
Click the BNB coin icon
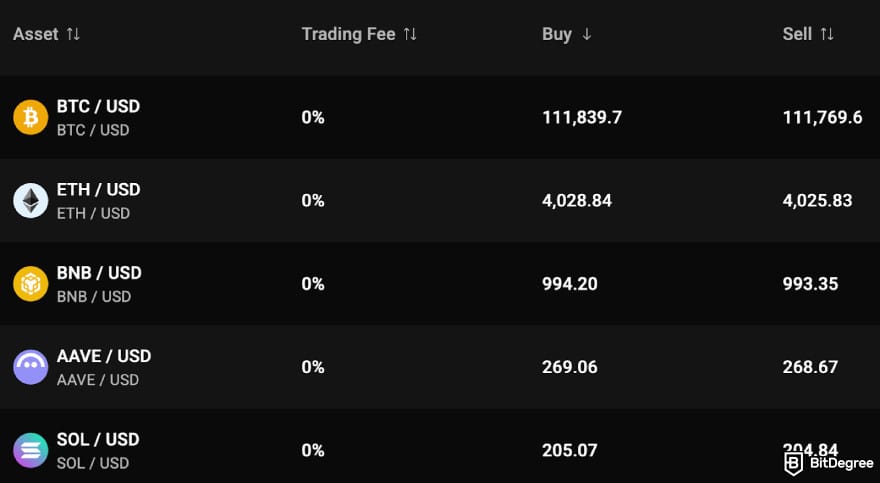[x=30, y=284]
